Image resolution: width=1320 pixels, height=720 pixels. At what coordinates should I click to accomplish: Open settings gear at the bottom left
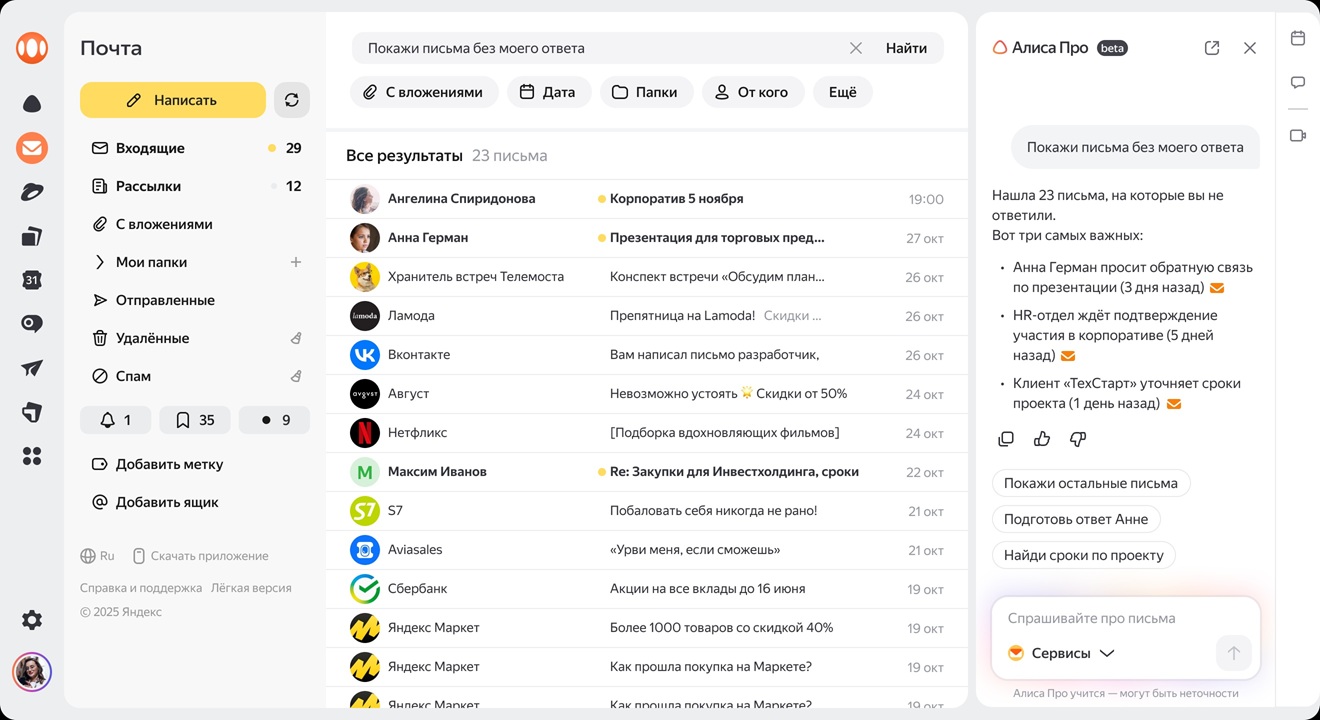click(x=31, y=620)
